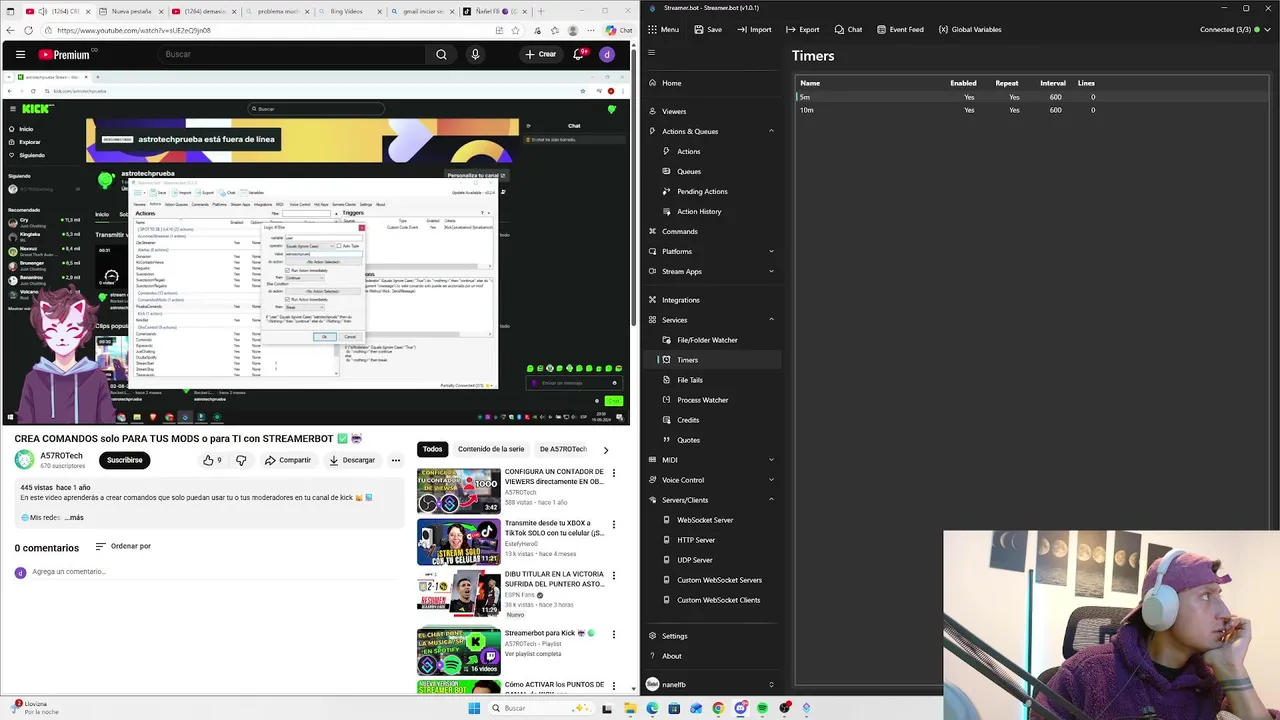The width and height of the screenshot is (1280, 720).
Task: Click Descargar download button
Action: 352,460
